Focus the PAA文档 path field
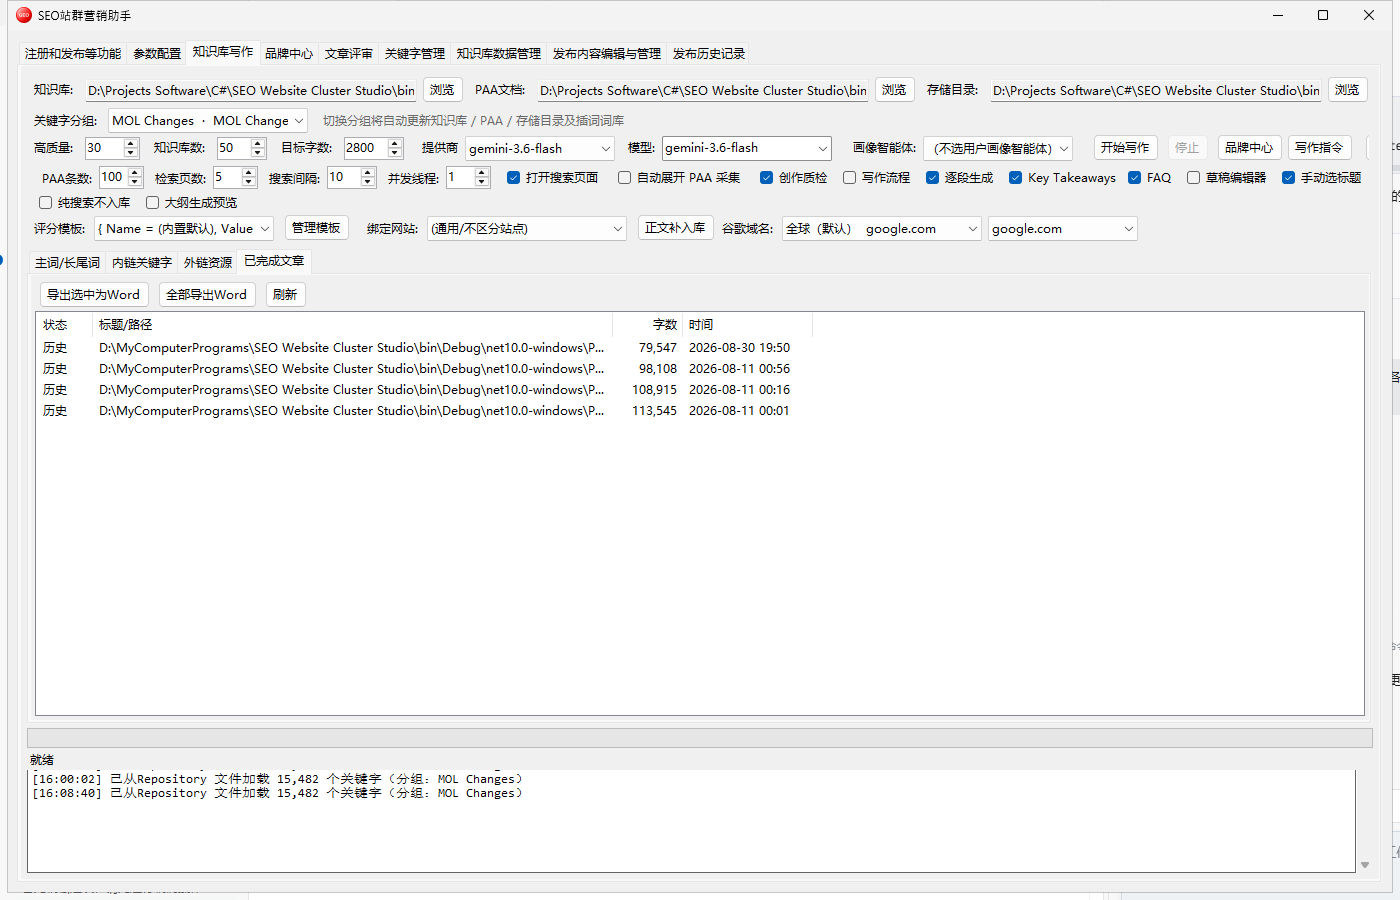The height and width of the screenshot is (900, 1400). 703,91
